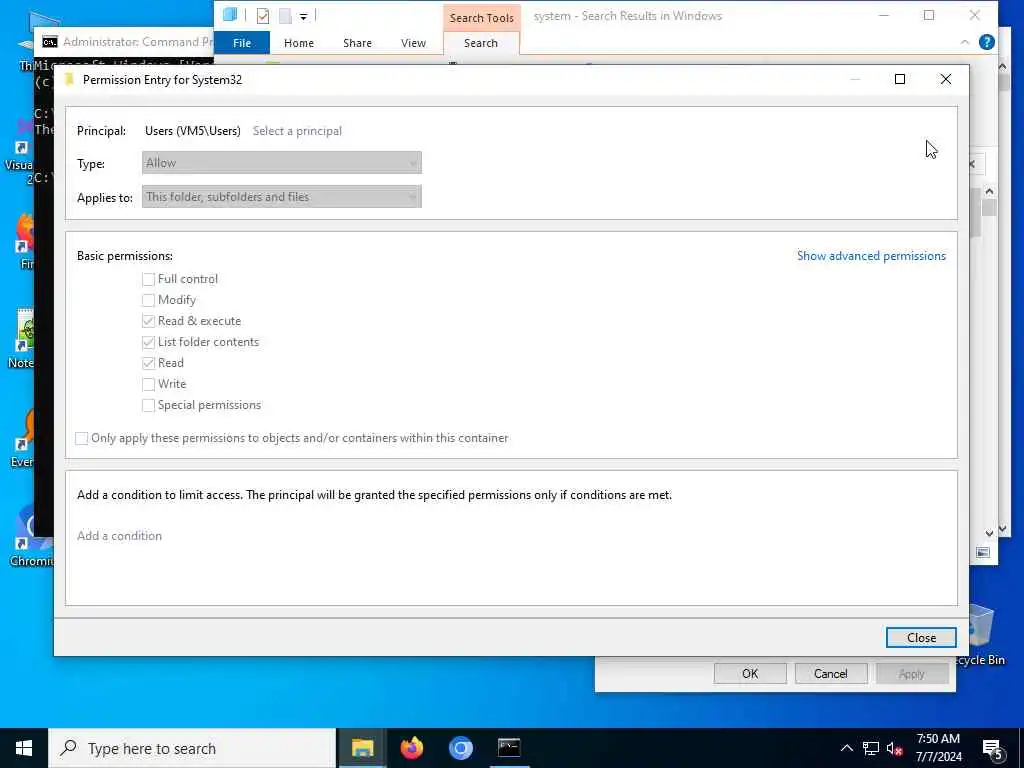This screenshot has height=768, width=1024.
Task: Click the taskbar search box
Action: click(x=192, y=748)
